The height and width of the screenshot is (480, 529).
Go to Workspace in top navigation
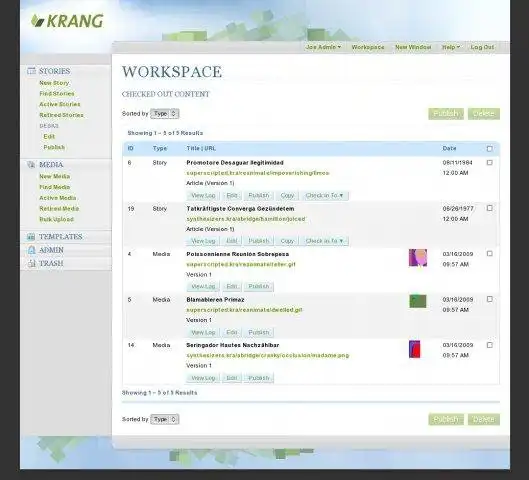point(368,47)
